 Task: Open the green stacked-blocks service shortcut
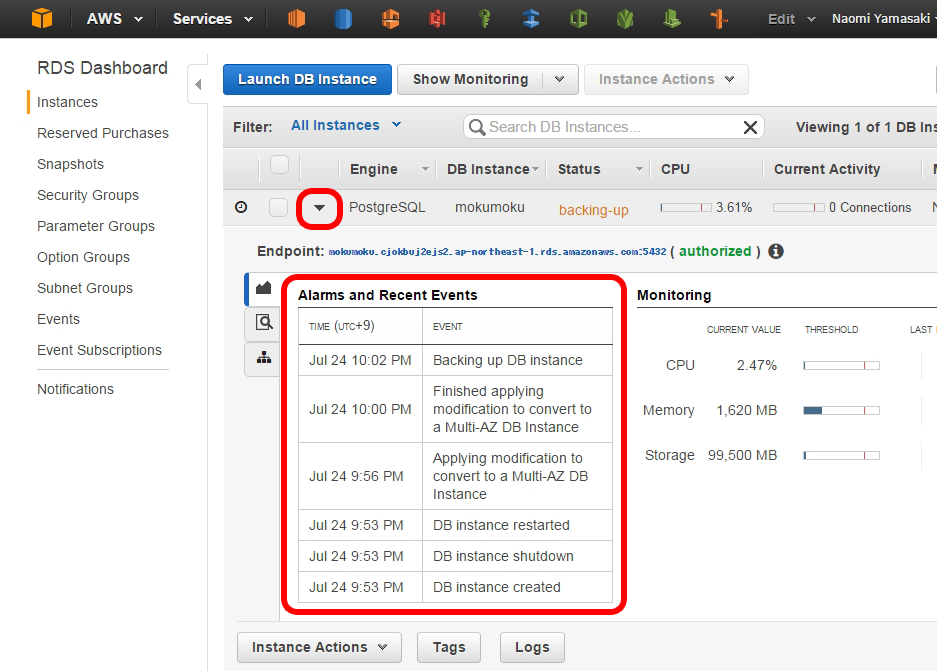point(672,19)
